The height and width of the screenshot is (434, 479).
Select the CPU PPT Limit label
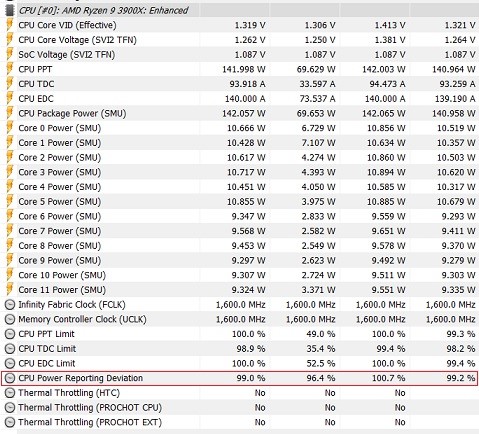click(x=46, y=334)
